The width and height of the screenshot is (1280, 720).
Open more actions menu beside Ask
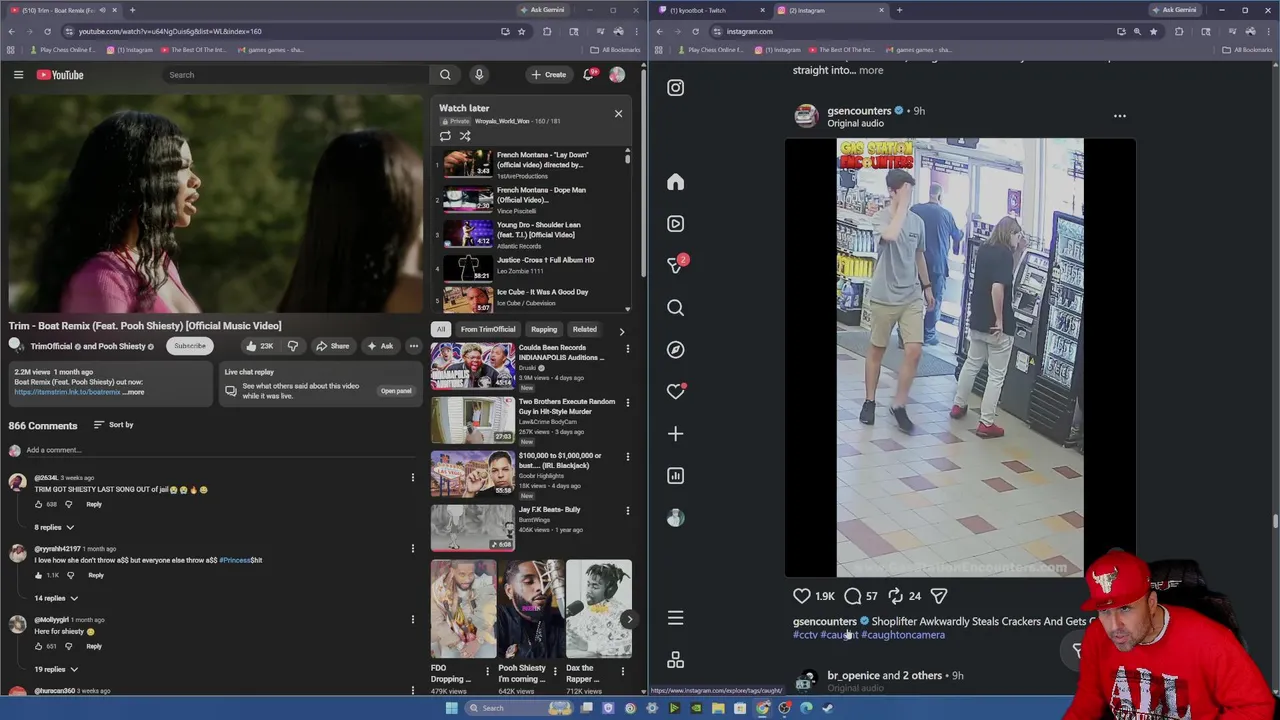(413, 346)
